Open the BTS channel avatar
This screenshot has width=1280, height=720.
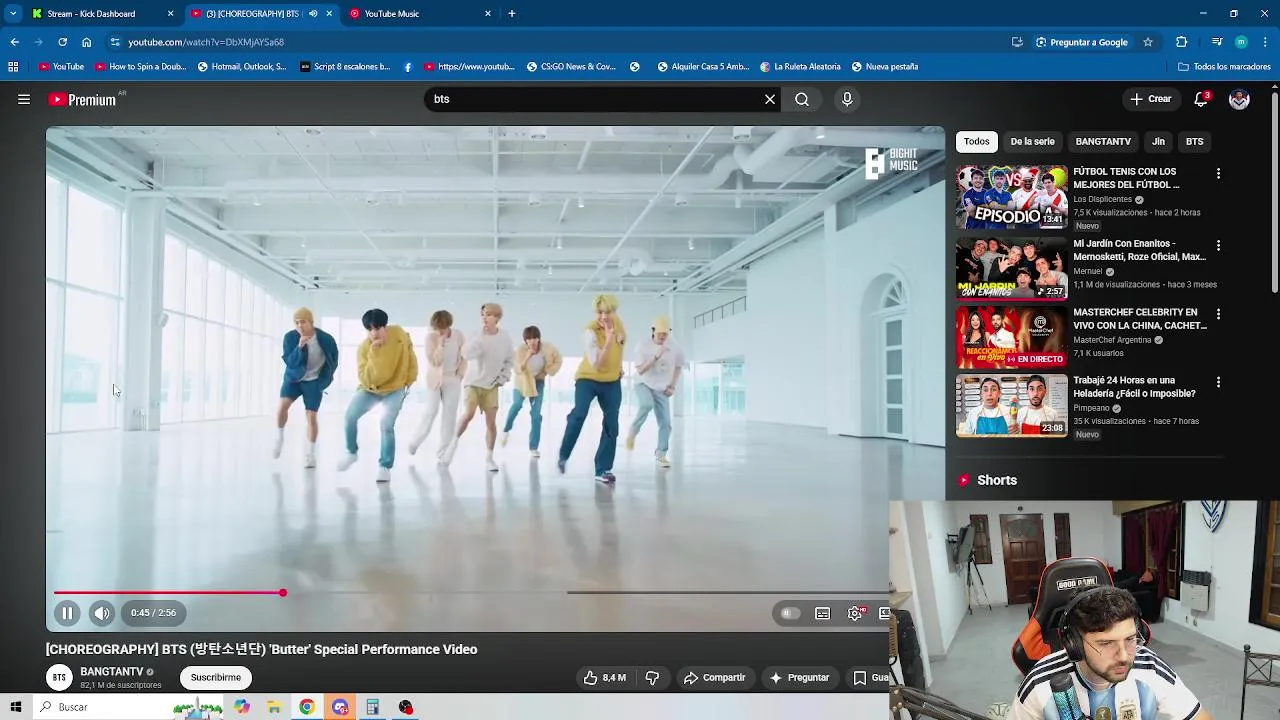tap(59, 678)
